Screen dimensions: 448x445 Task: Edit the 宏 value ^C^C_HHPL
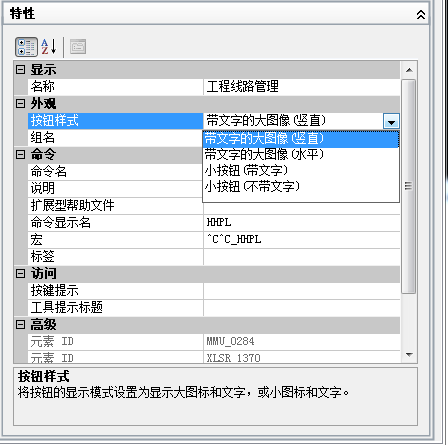coord(302,240)
